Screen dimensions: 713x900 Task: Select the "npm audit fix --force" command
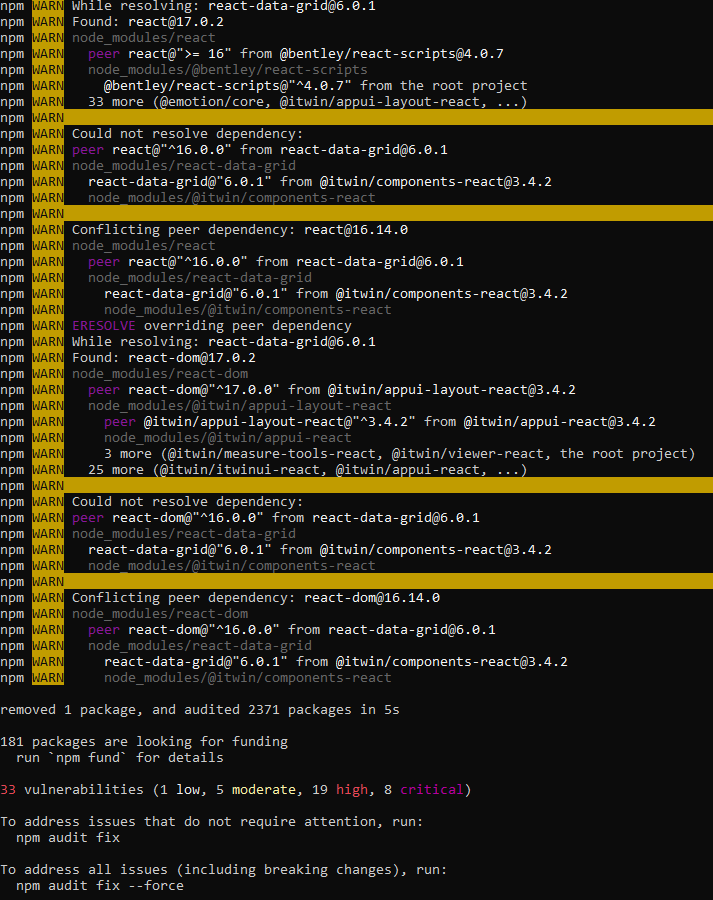click(x=100, y=886)
